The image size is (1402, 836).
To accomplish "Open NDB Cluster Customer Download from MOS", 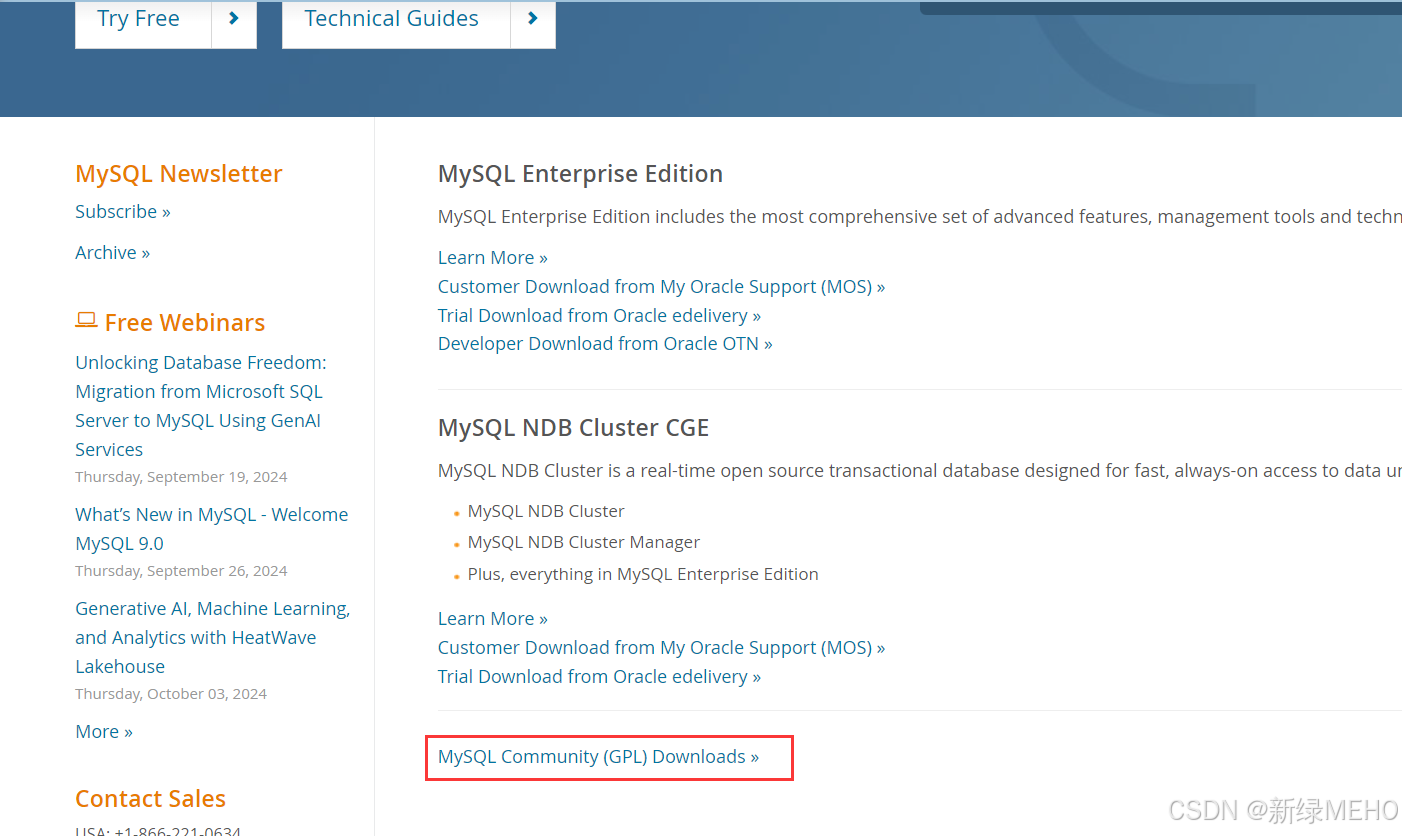I will point(661,648).
